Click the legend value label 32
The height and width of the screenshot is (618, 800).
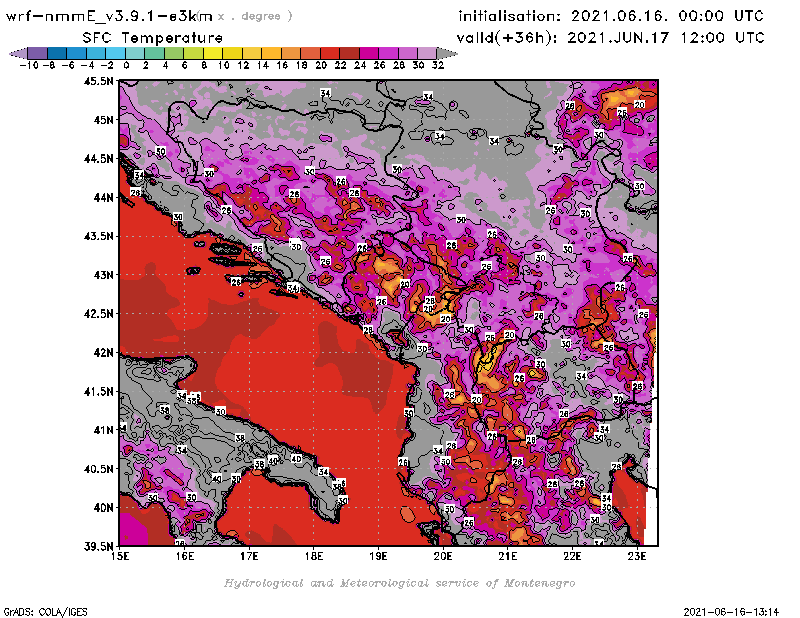(x=438, y=65)
